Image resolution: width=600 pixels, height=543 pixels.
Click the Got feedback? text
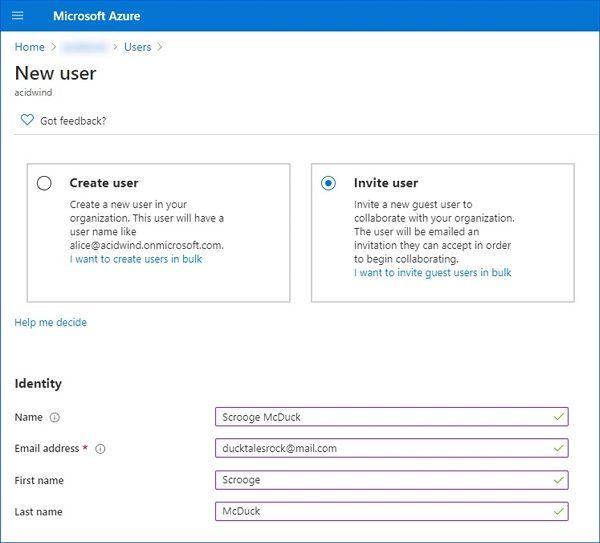73,121
